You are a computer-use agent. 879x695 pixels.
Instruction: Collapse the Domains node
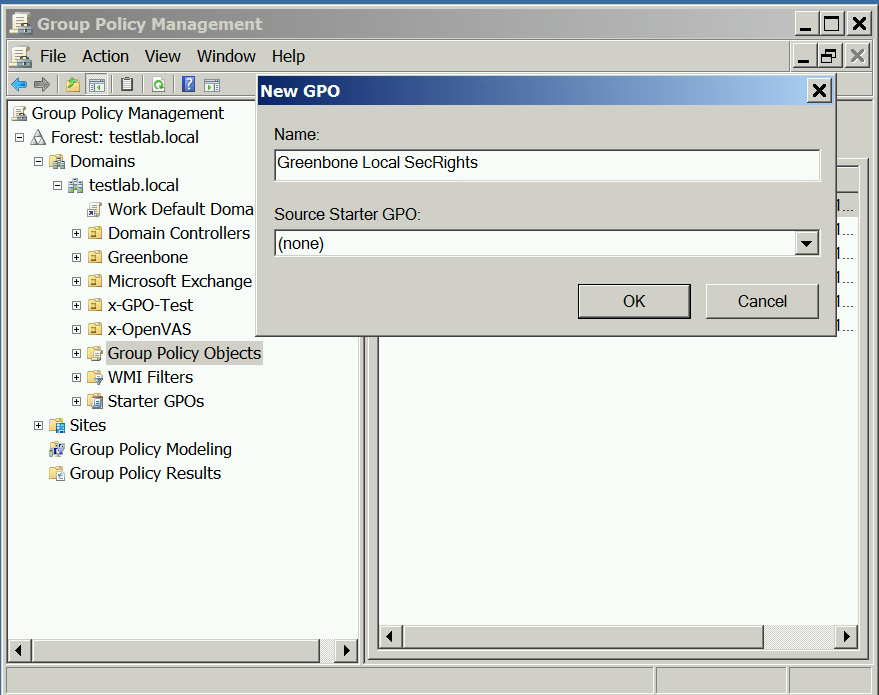point(39,161)
